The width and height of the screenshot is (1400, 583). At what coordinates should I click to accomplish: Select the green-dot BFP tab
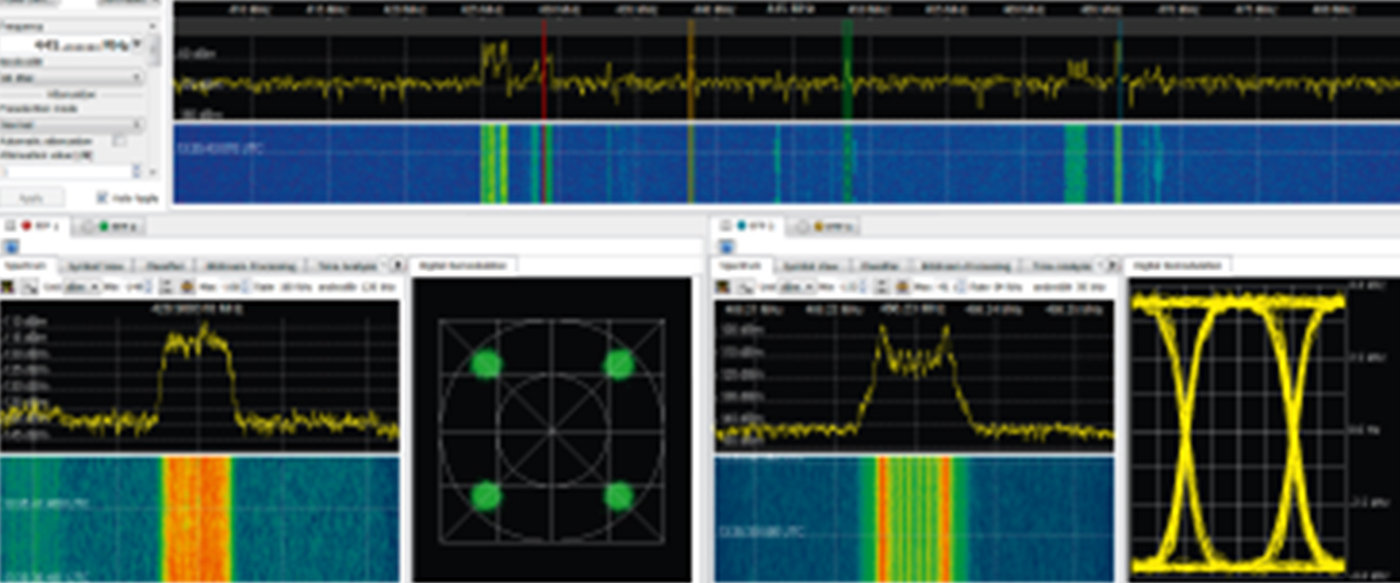(x=116, y=227)
